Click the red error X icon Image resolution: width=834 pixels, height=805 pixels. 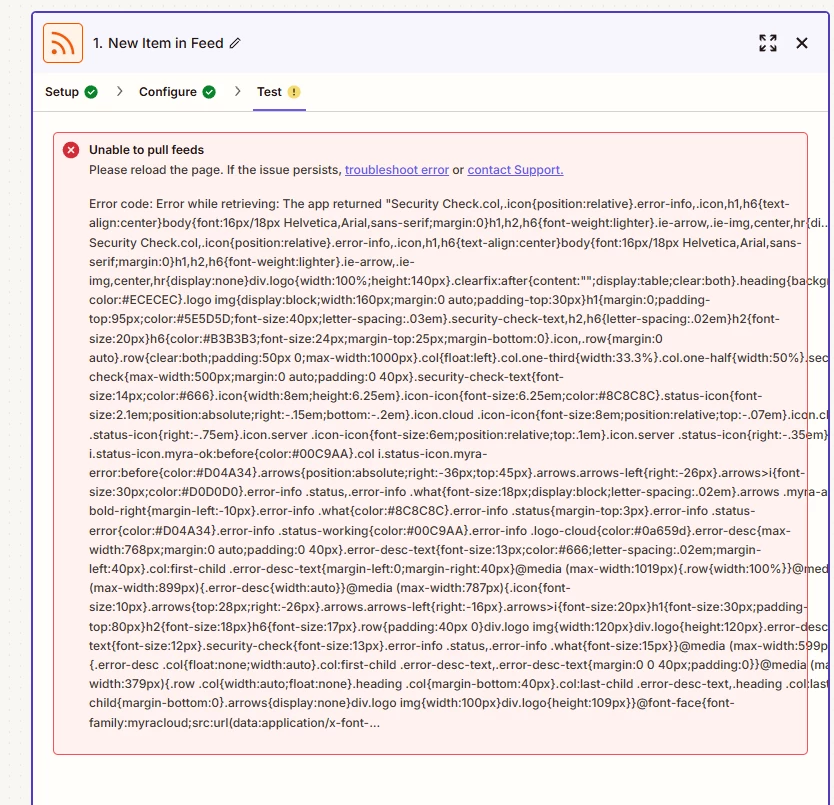pos(71,150)
